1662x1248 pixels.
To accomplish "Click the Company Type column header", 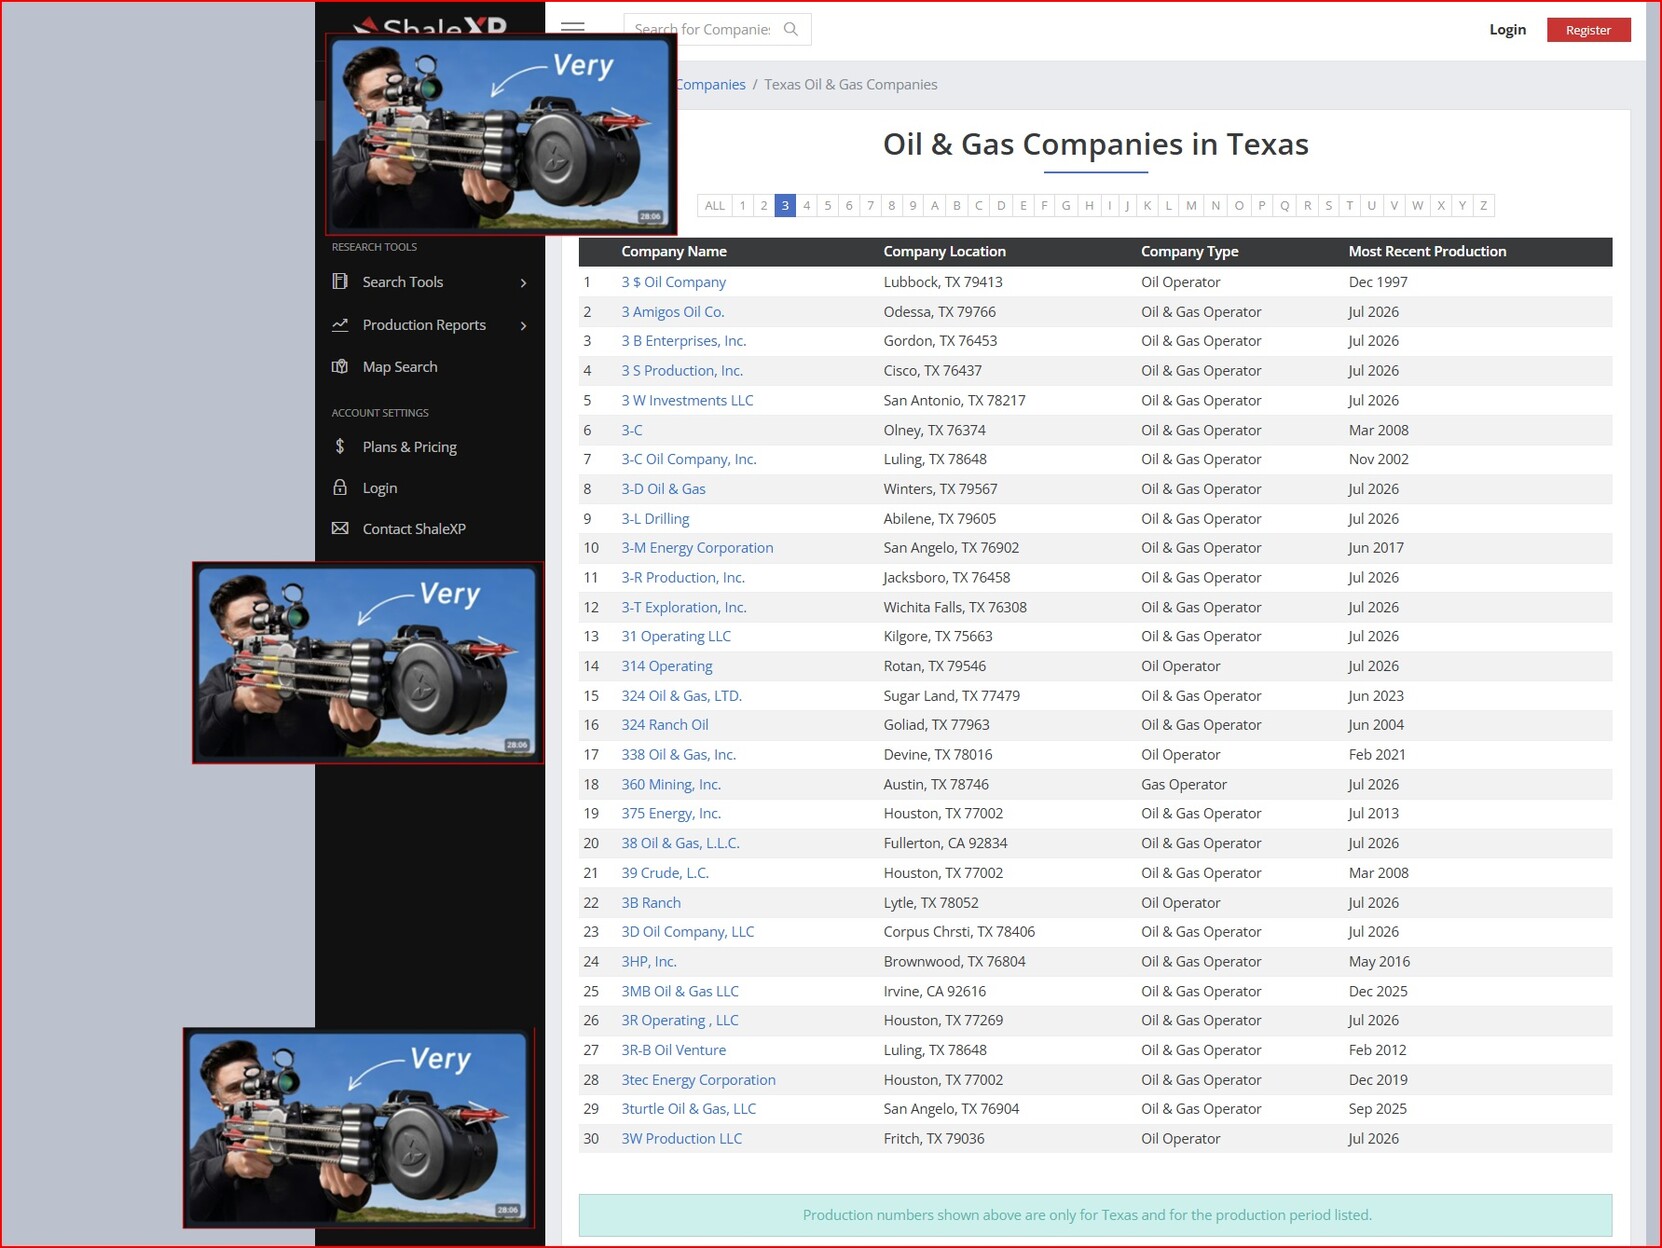I will coord(1189,251).
